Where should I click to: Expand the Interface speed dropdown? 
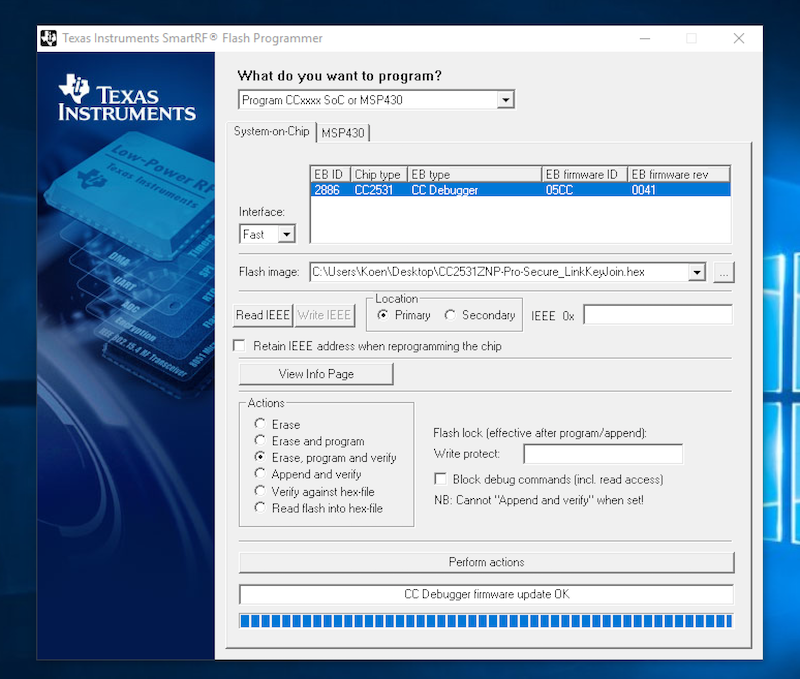point(286,234)
